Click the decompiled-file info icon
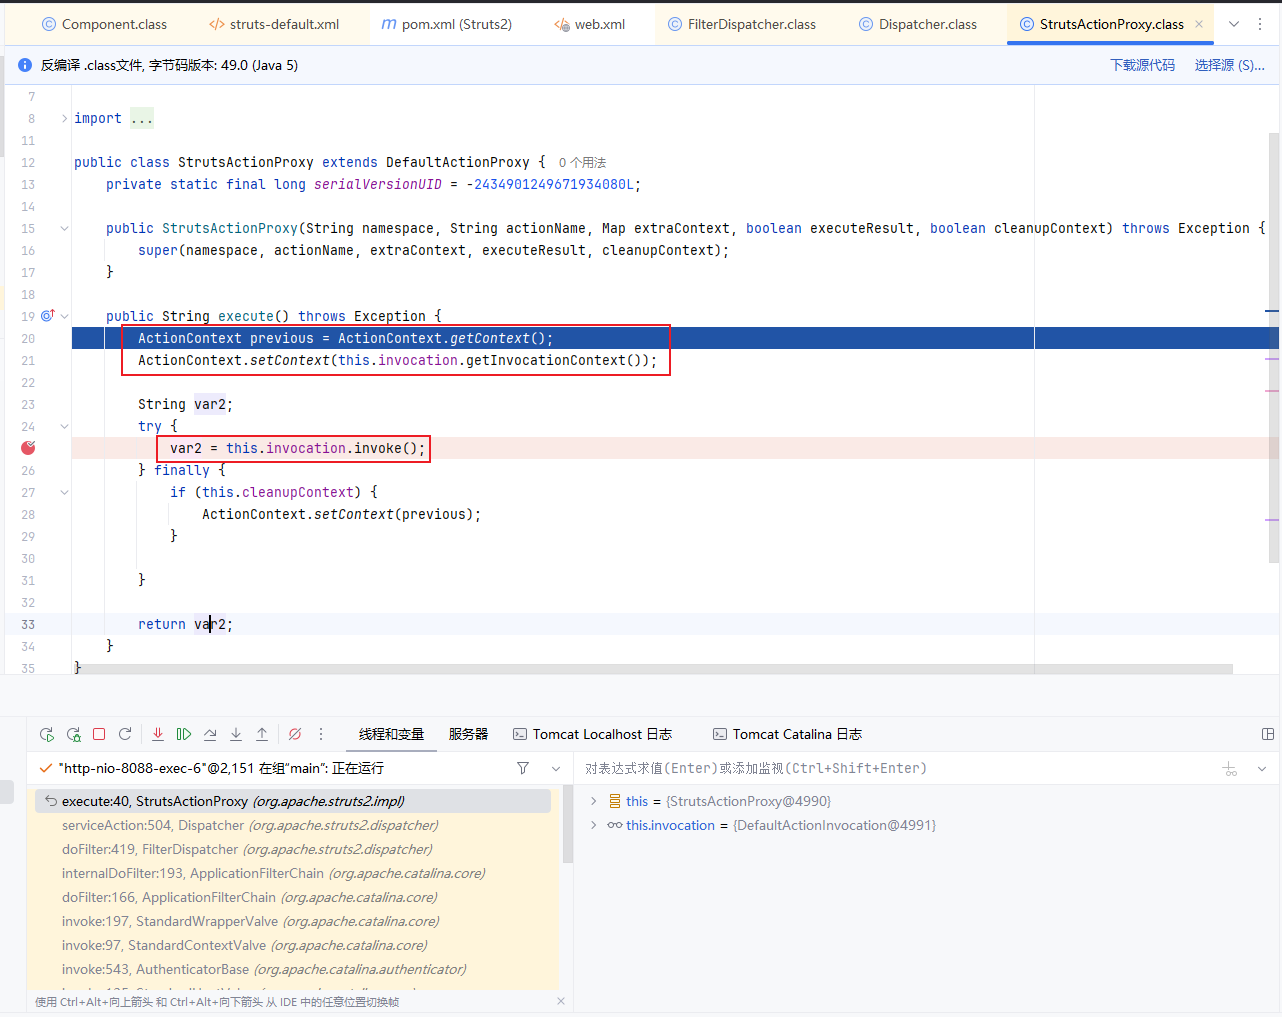1282x1017 pixels. click(x=25, y=65)
